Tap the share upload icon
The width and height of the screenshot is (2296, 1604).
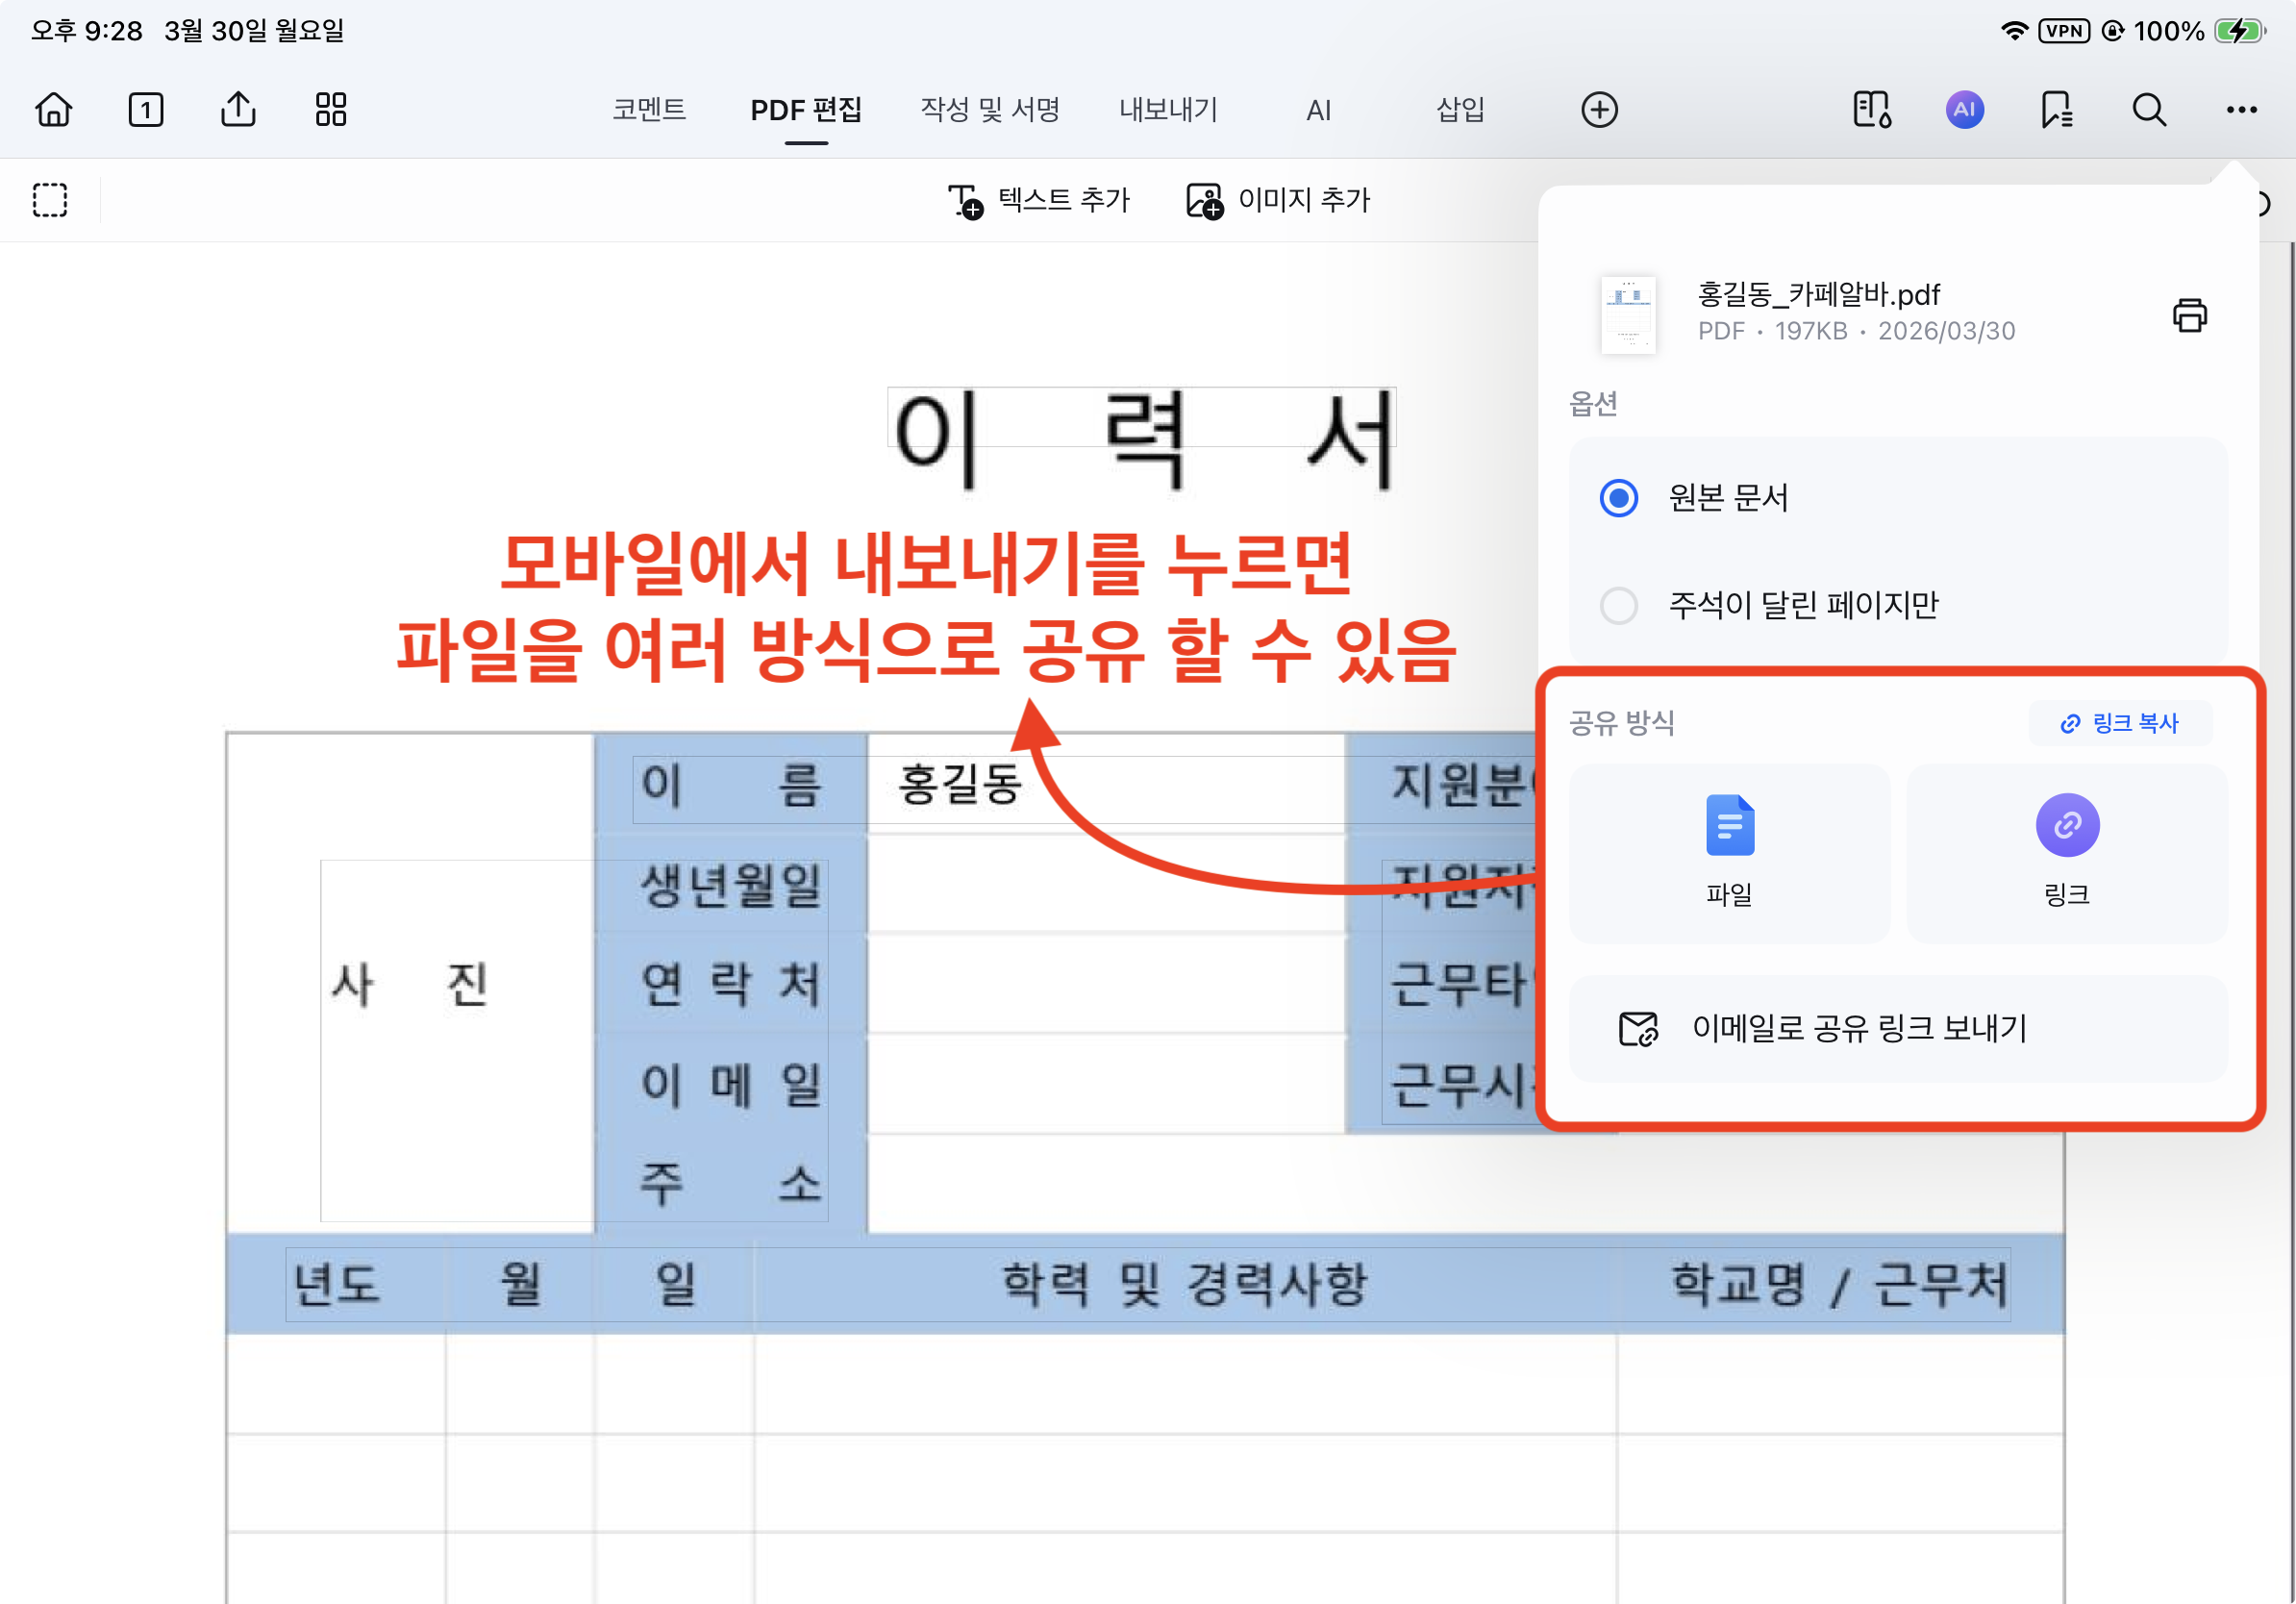click(x=238, y=109)
